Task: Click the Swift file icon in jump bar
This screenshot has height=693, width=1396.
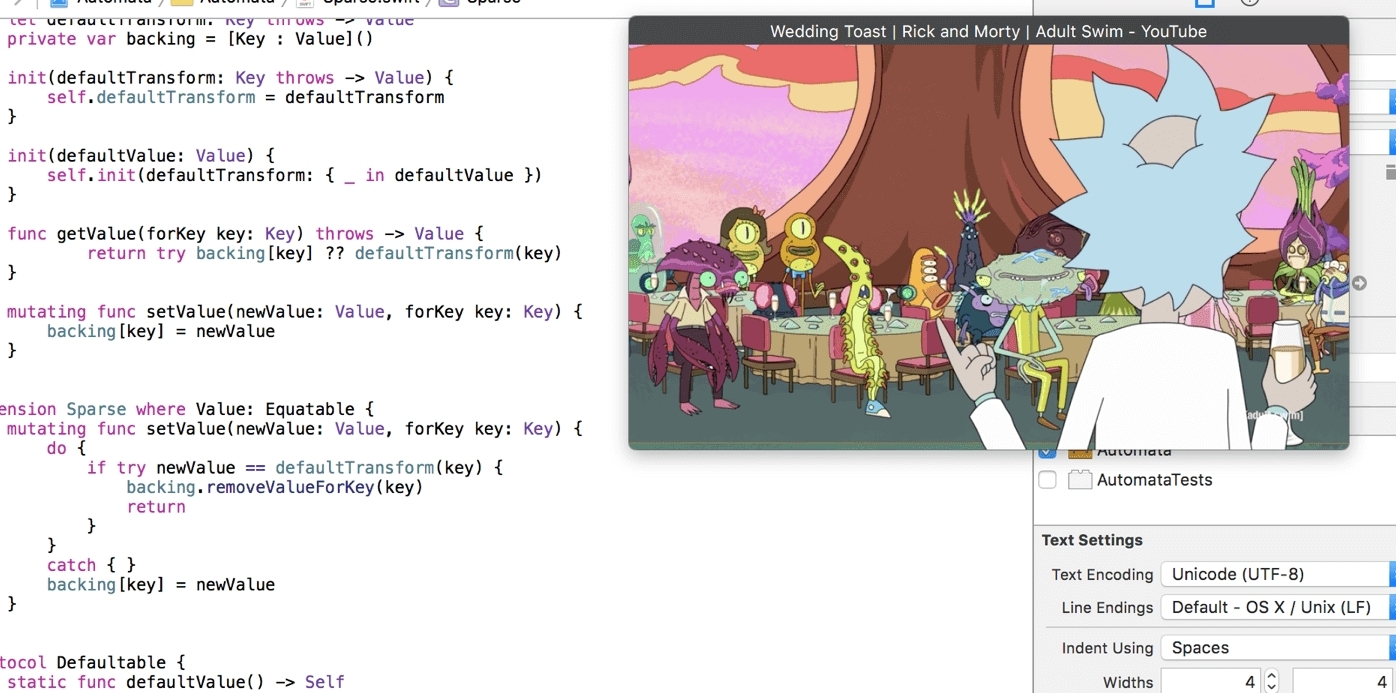Action: [x=305, y=2]
